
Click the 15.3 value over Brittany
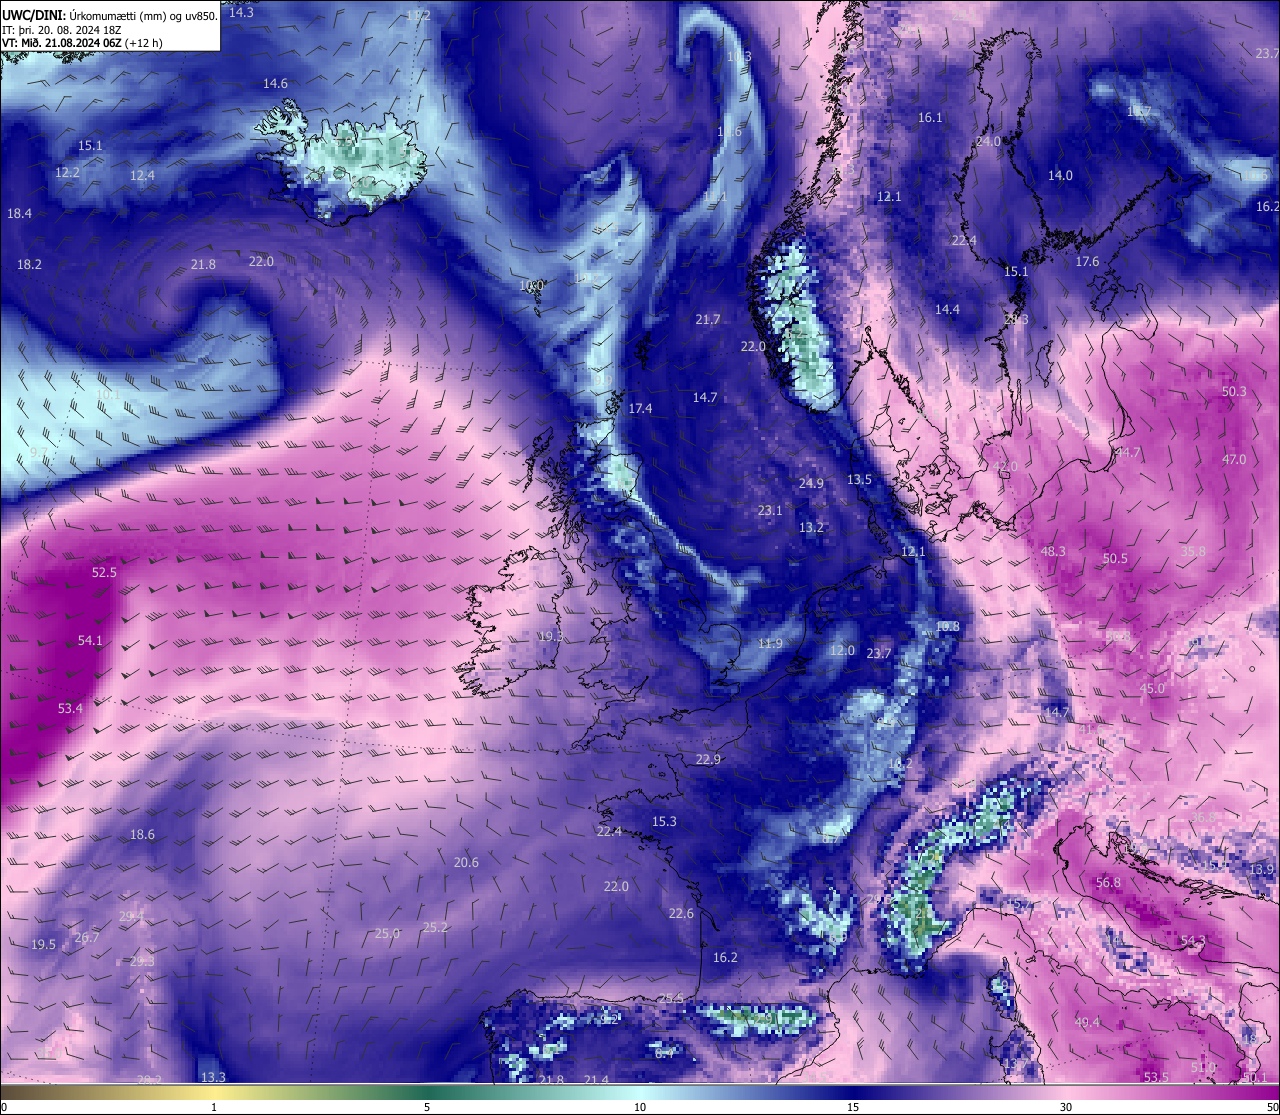click(x=664, y=821)
